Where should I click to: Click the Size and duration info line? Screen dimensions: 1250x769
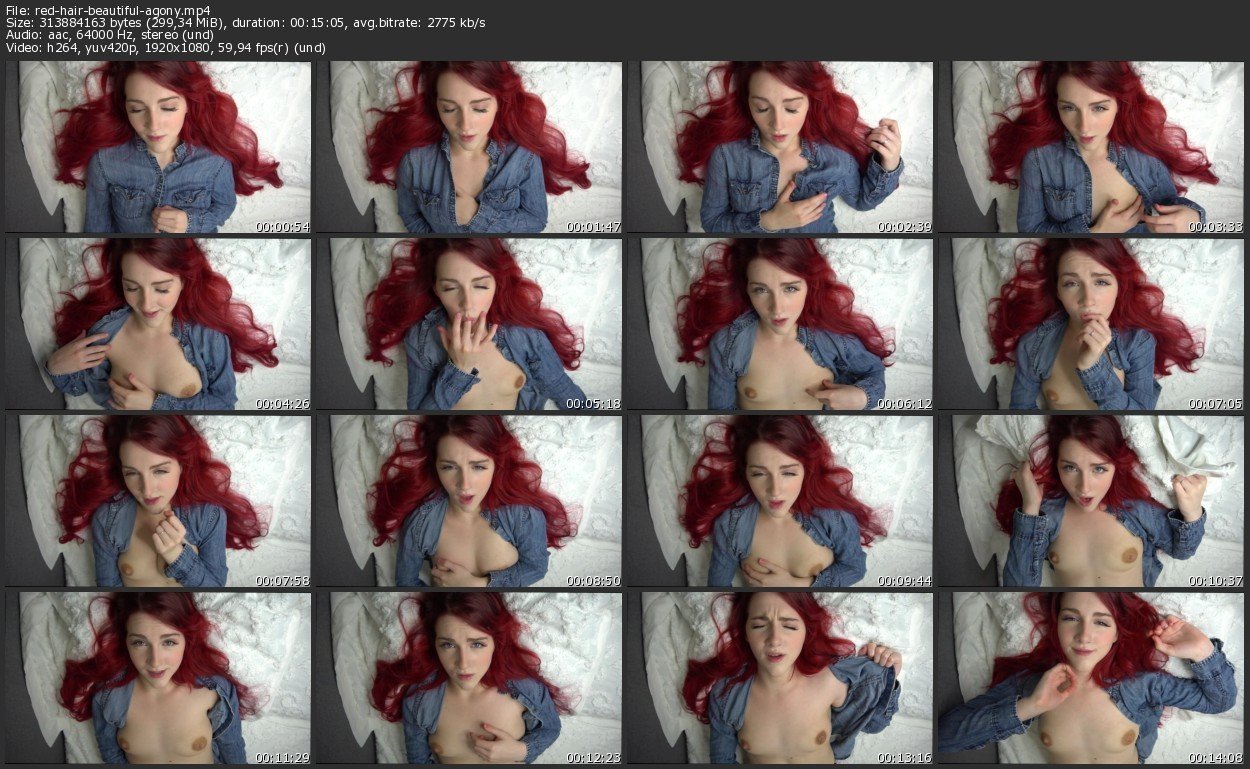click(245, 23)
